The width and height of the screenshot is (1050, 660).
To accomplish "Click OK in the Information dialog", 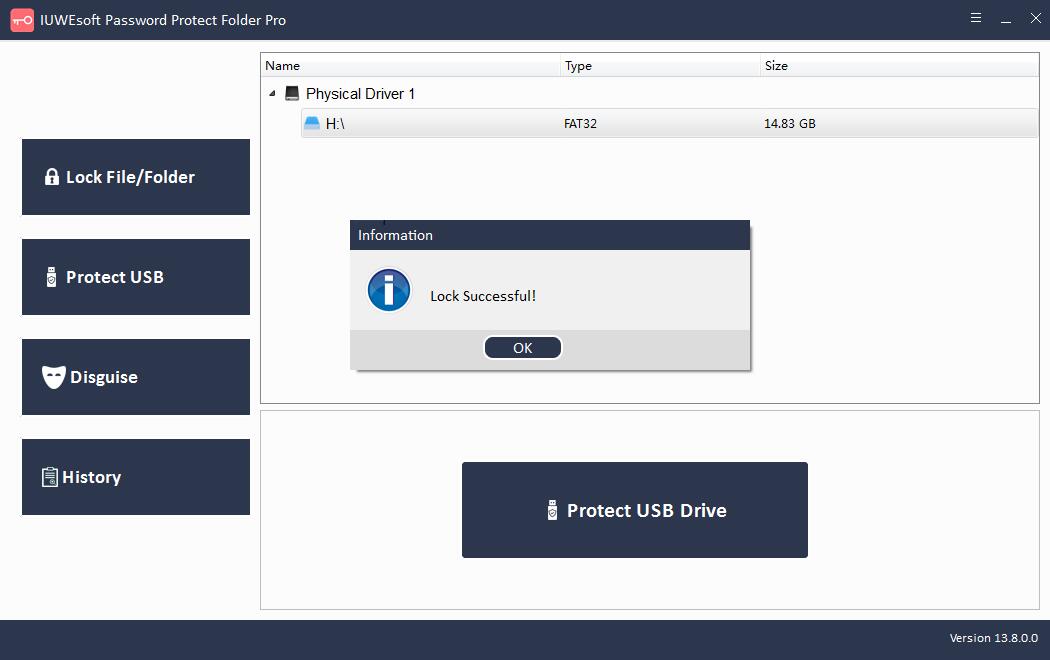I will [522, 348].
